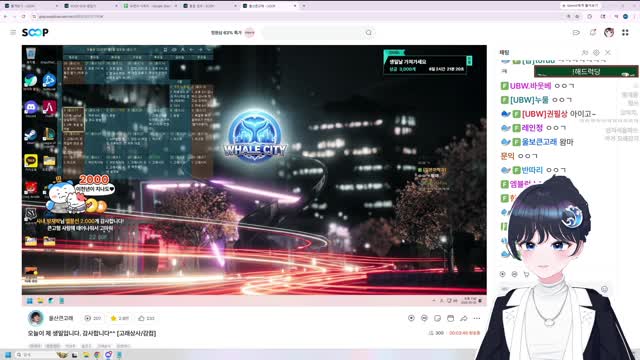Open chat user list icon

585,52
